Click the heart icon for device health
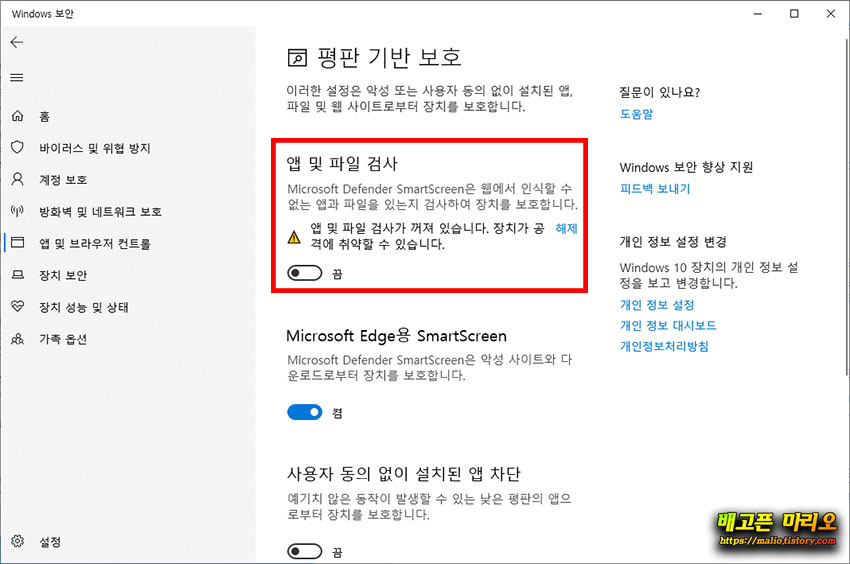The width and height of the screenshot is (850, 564). 17,306
